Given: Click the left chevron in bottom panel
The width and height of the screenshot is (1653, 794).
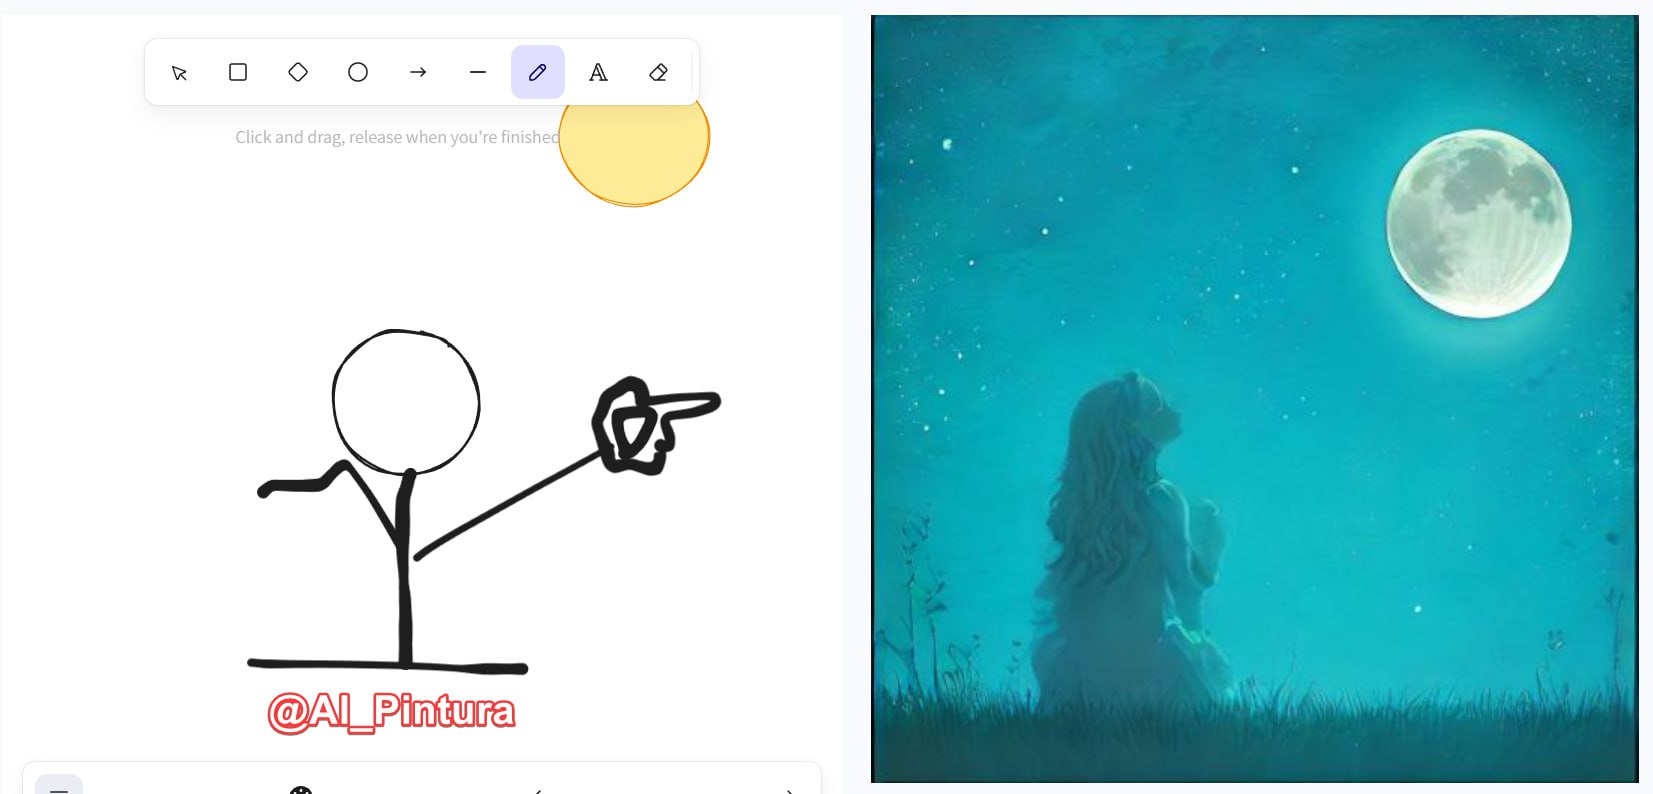Looking at the screenshot, I should tap(538, 791).
